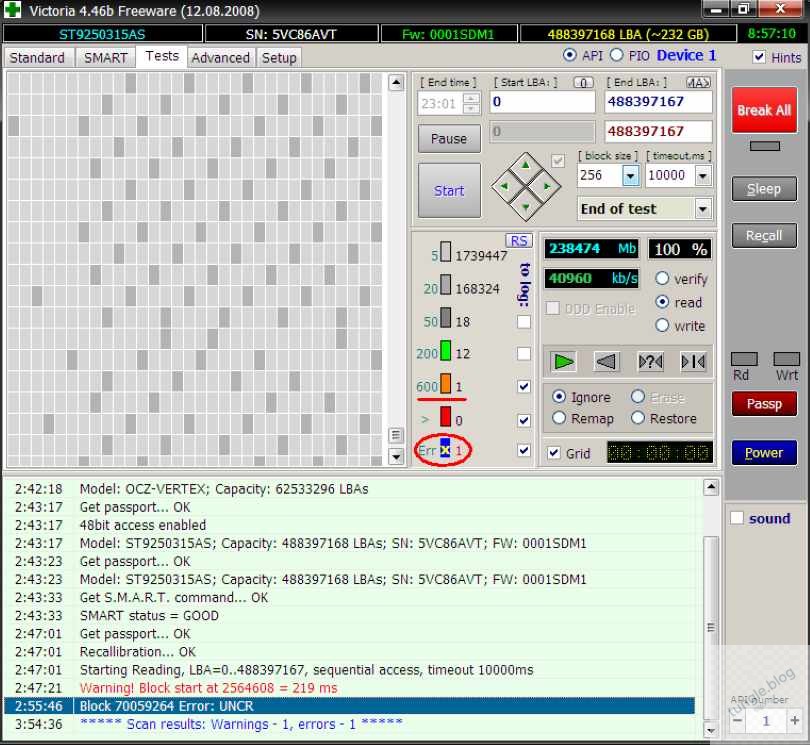
Task: Select the Restore error action
Action: point(638,417)
